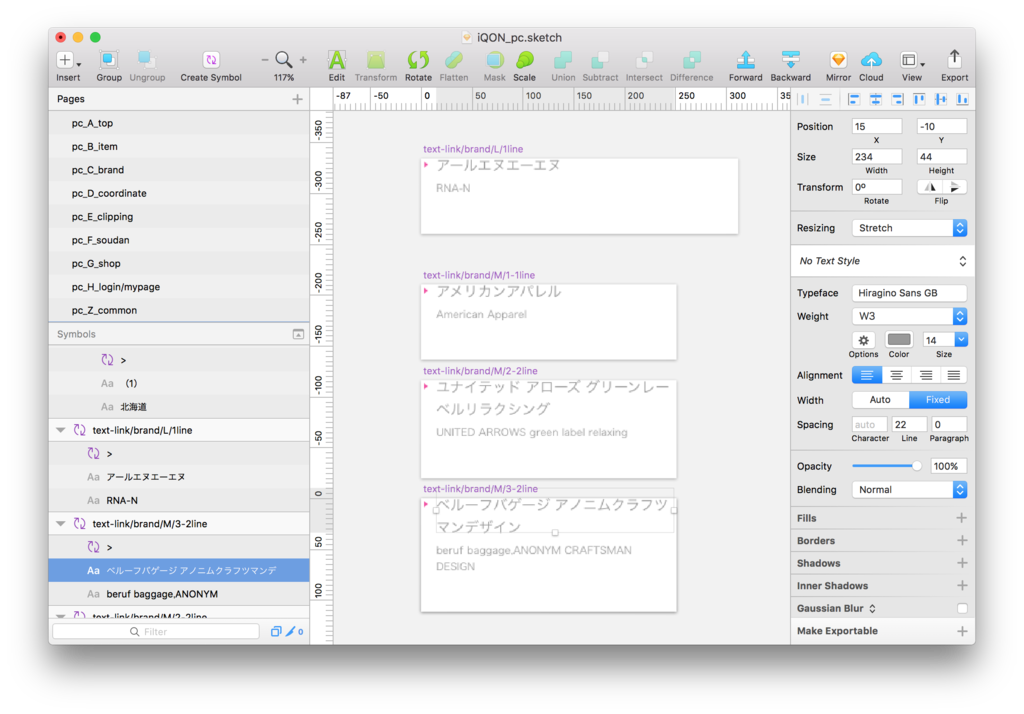Open the No Text Style dropdown

(882, 261)
